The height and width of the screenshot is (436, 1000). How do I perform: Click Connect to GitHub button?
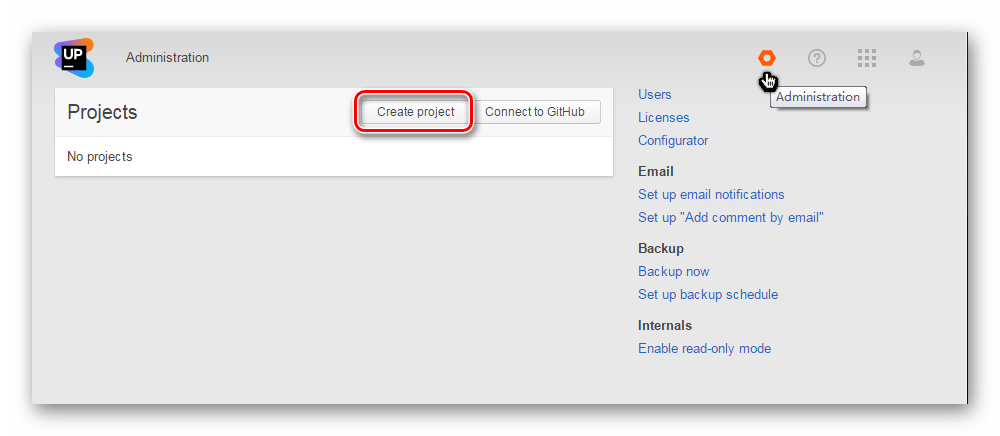pyautogui.click(x=535, y=112)
